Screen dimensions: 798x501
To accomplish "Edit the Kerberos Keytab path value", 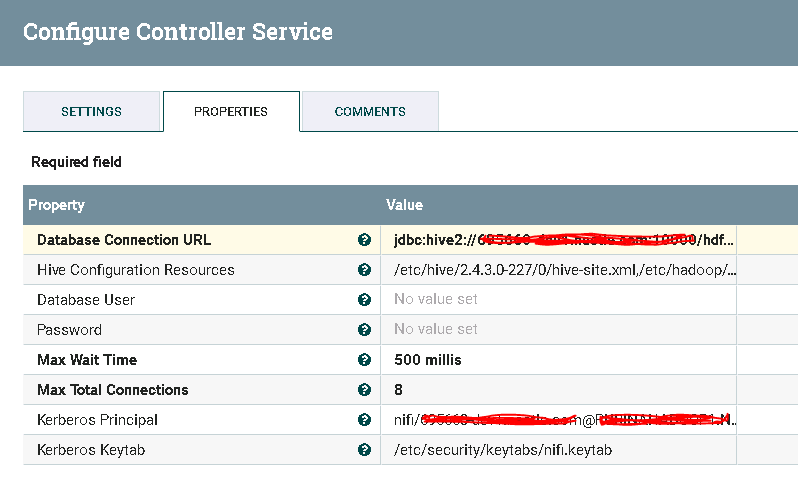I will coord(558,450).
